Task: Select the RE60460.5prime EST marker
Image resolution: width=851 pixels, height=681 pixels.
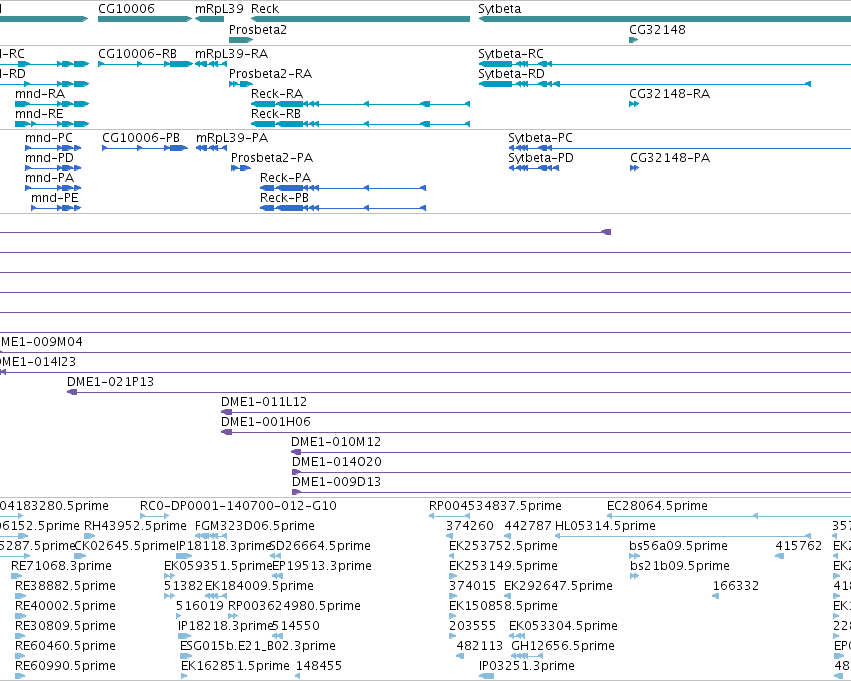Action: coord(21,656)
